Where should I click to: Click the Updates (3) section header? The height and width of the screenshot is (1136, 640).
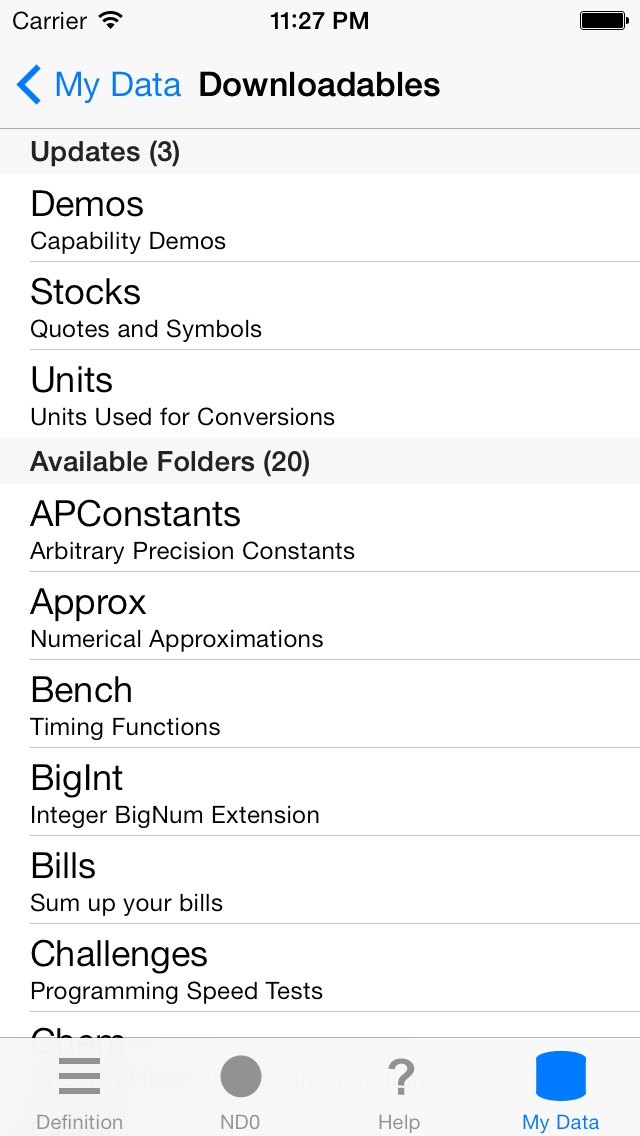[x=105, y=152]
